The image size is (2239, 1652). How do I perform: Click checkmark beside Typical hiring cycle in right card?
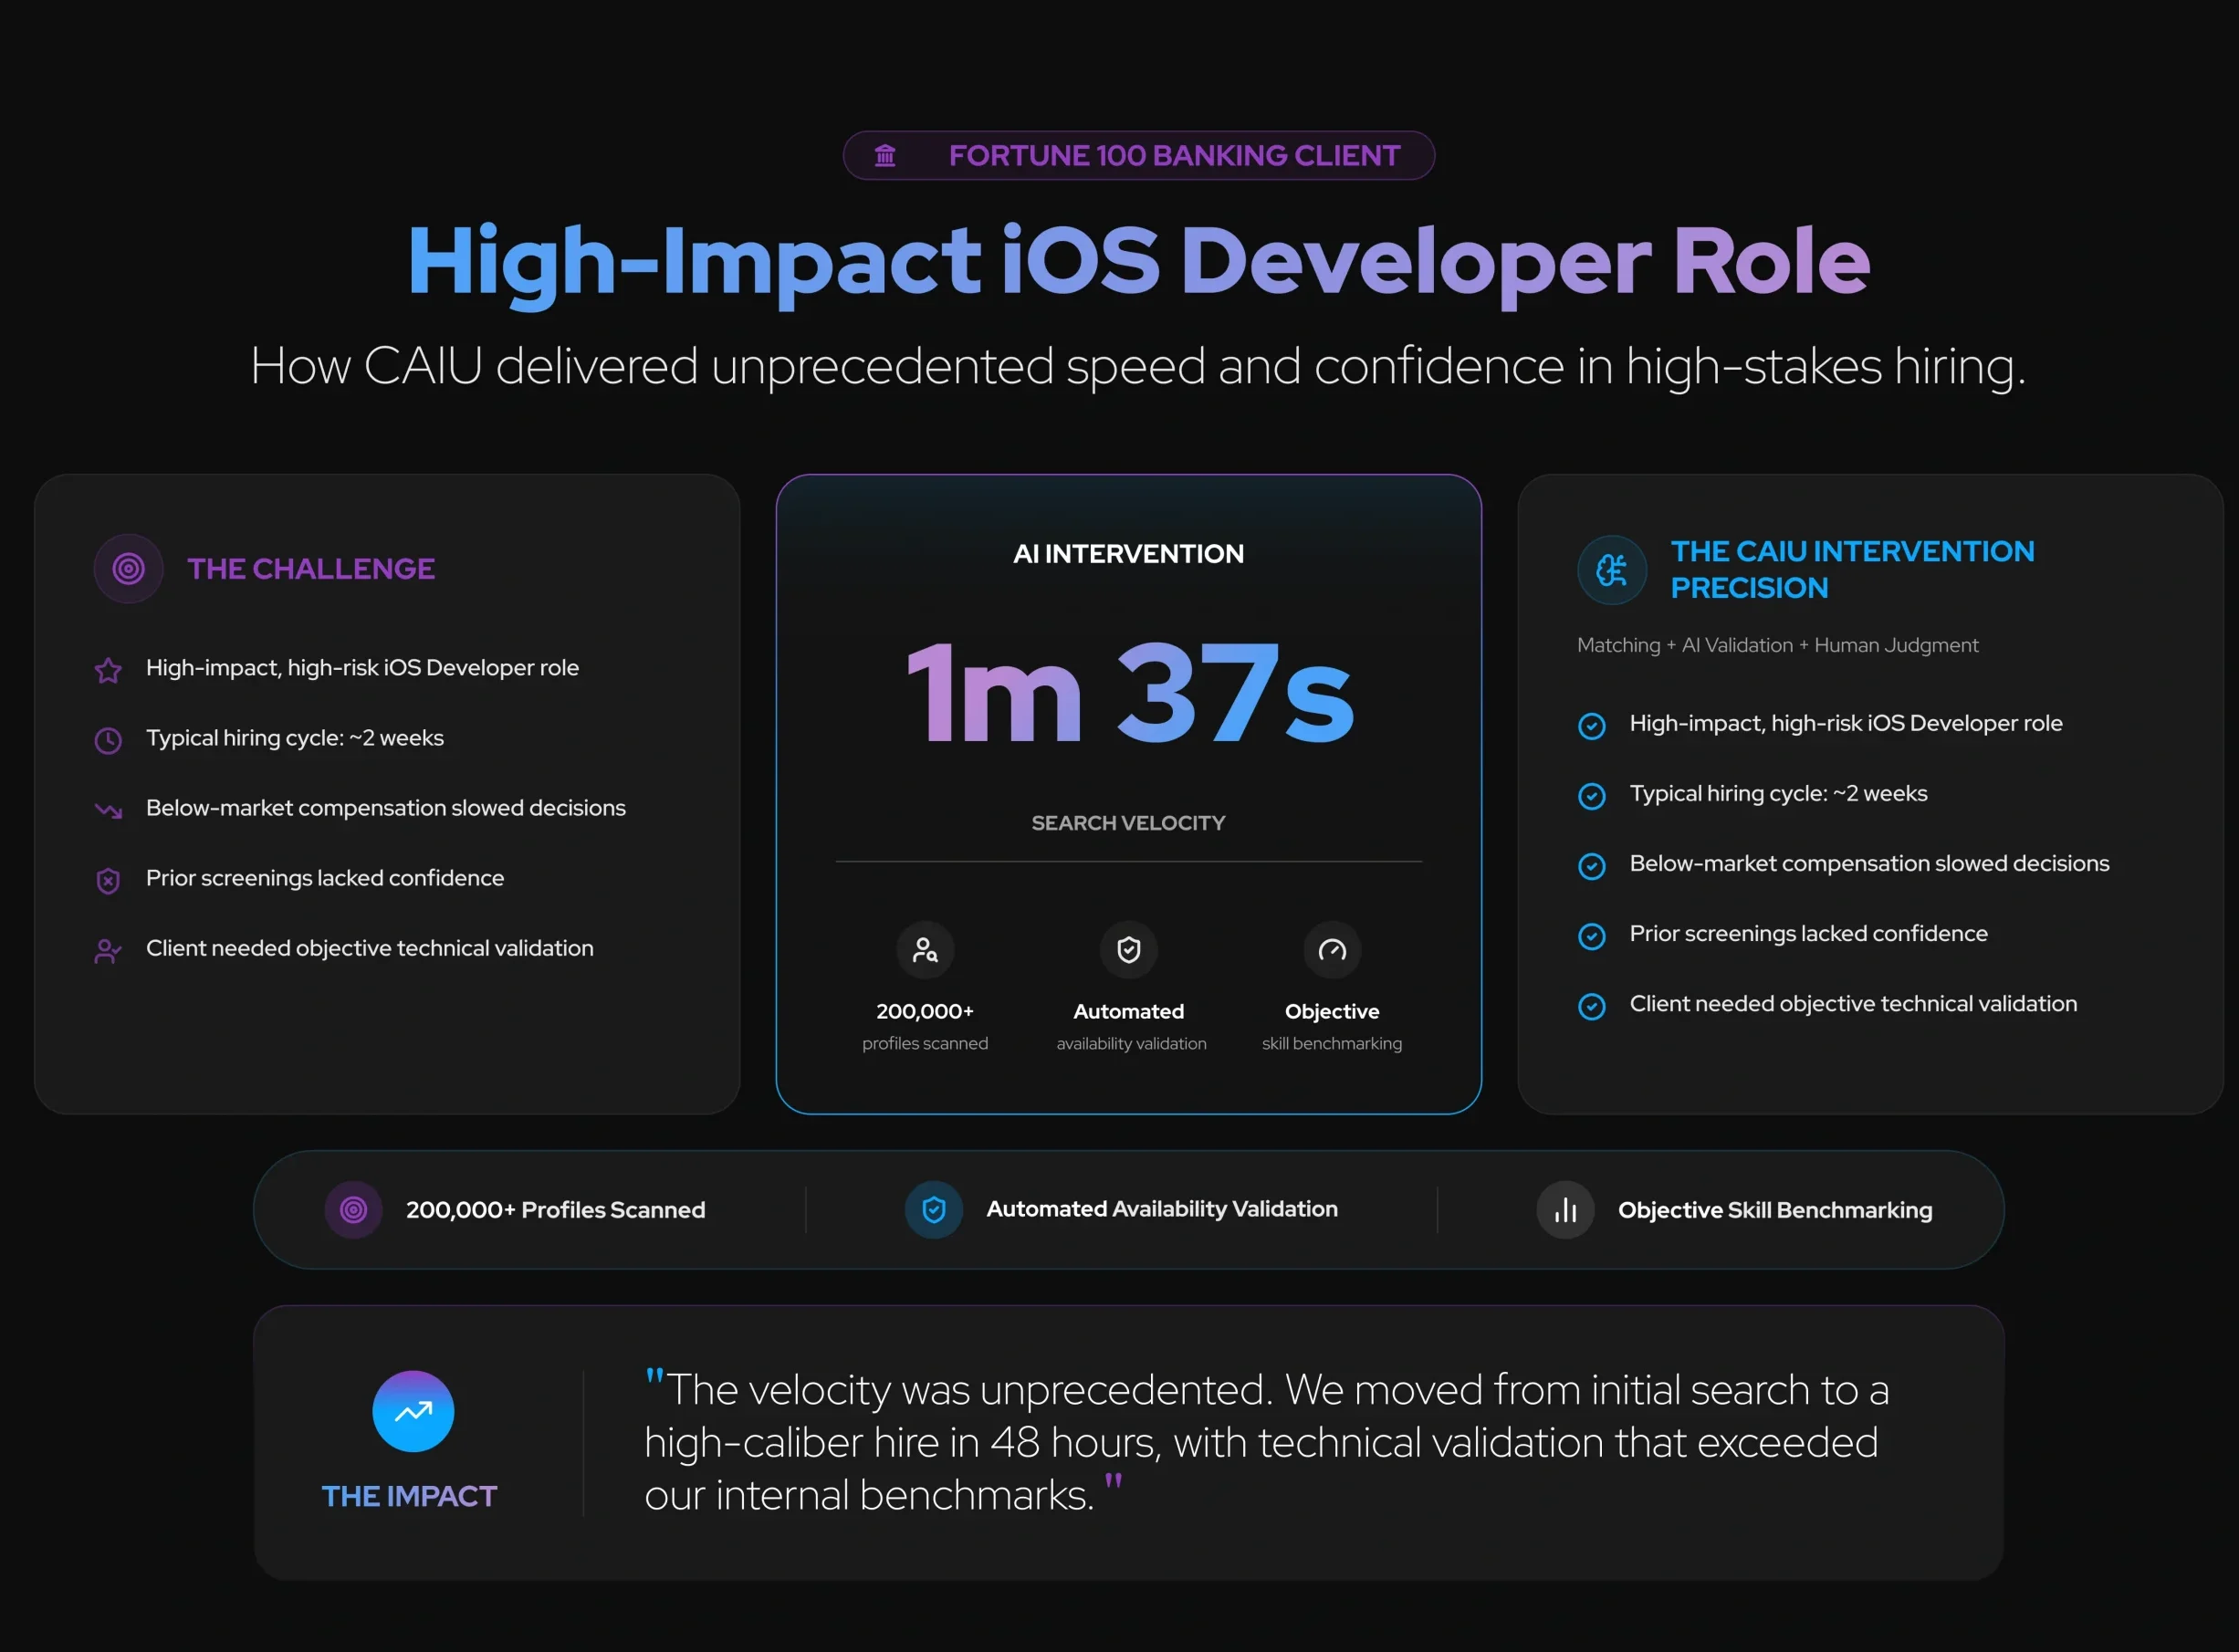pyautogui.click(x=1591, y=796)
